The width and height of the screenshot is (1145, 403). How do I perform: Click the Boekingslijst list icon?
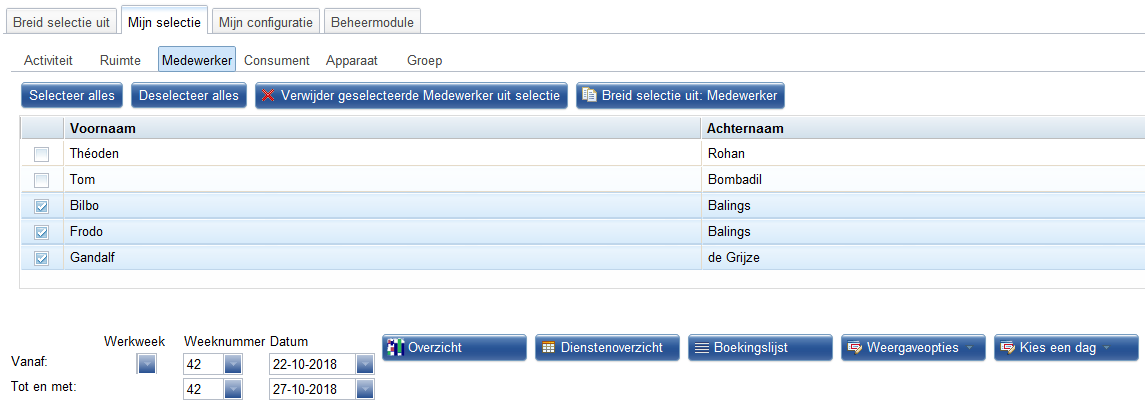click(702, 348)
